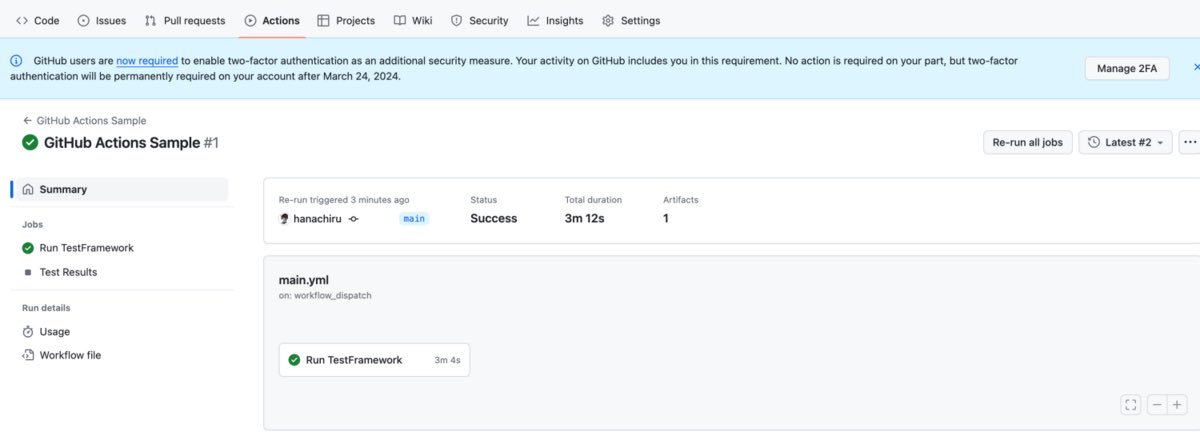1200x436 pixels.
Task: Click the file icon next to Workflow file
Action: (28, 355)
